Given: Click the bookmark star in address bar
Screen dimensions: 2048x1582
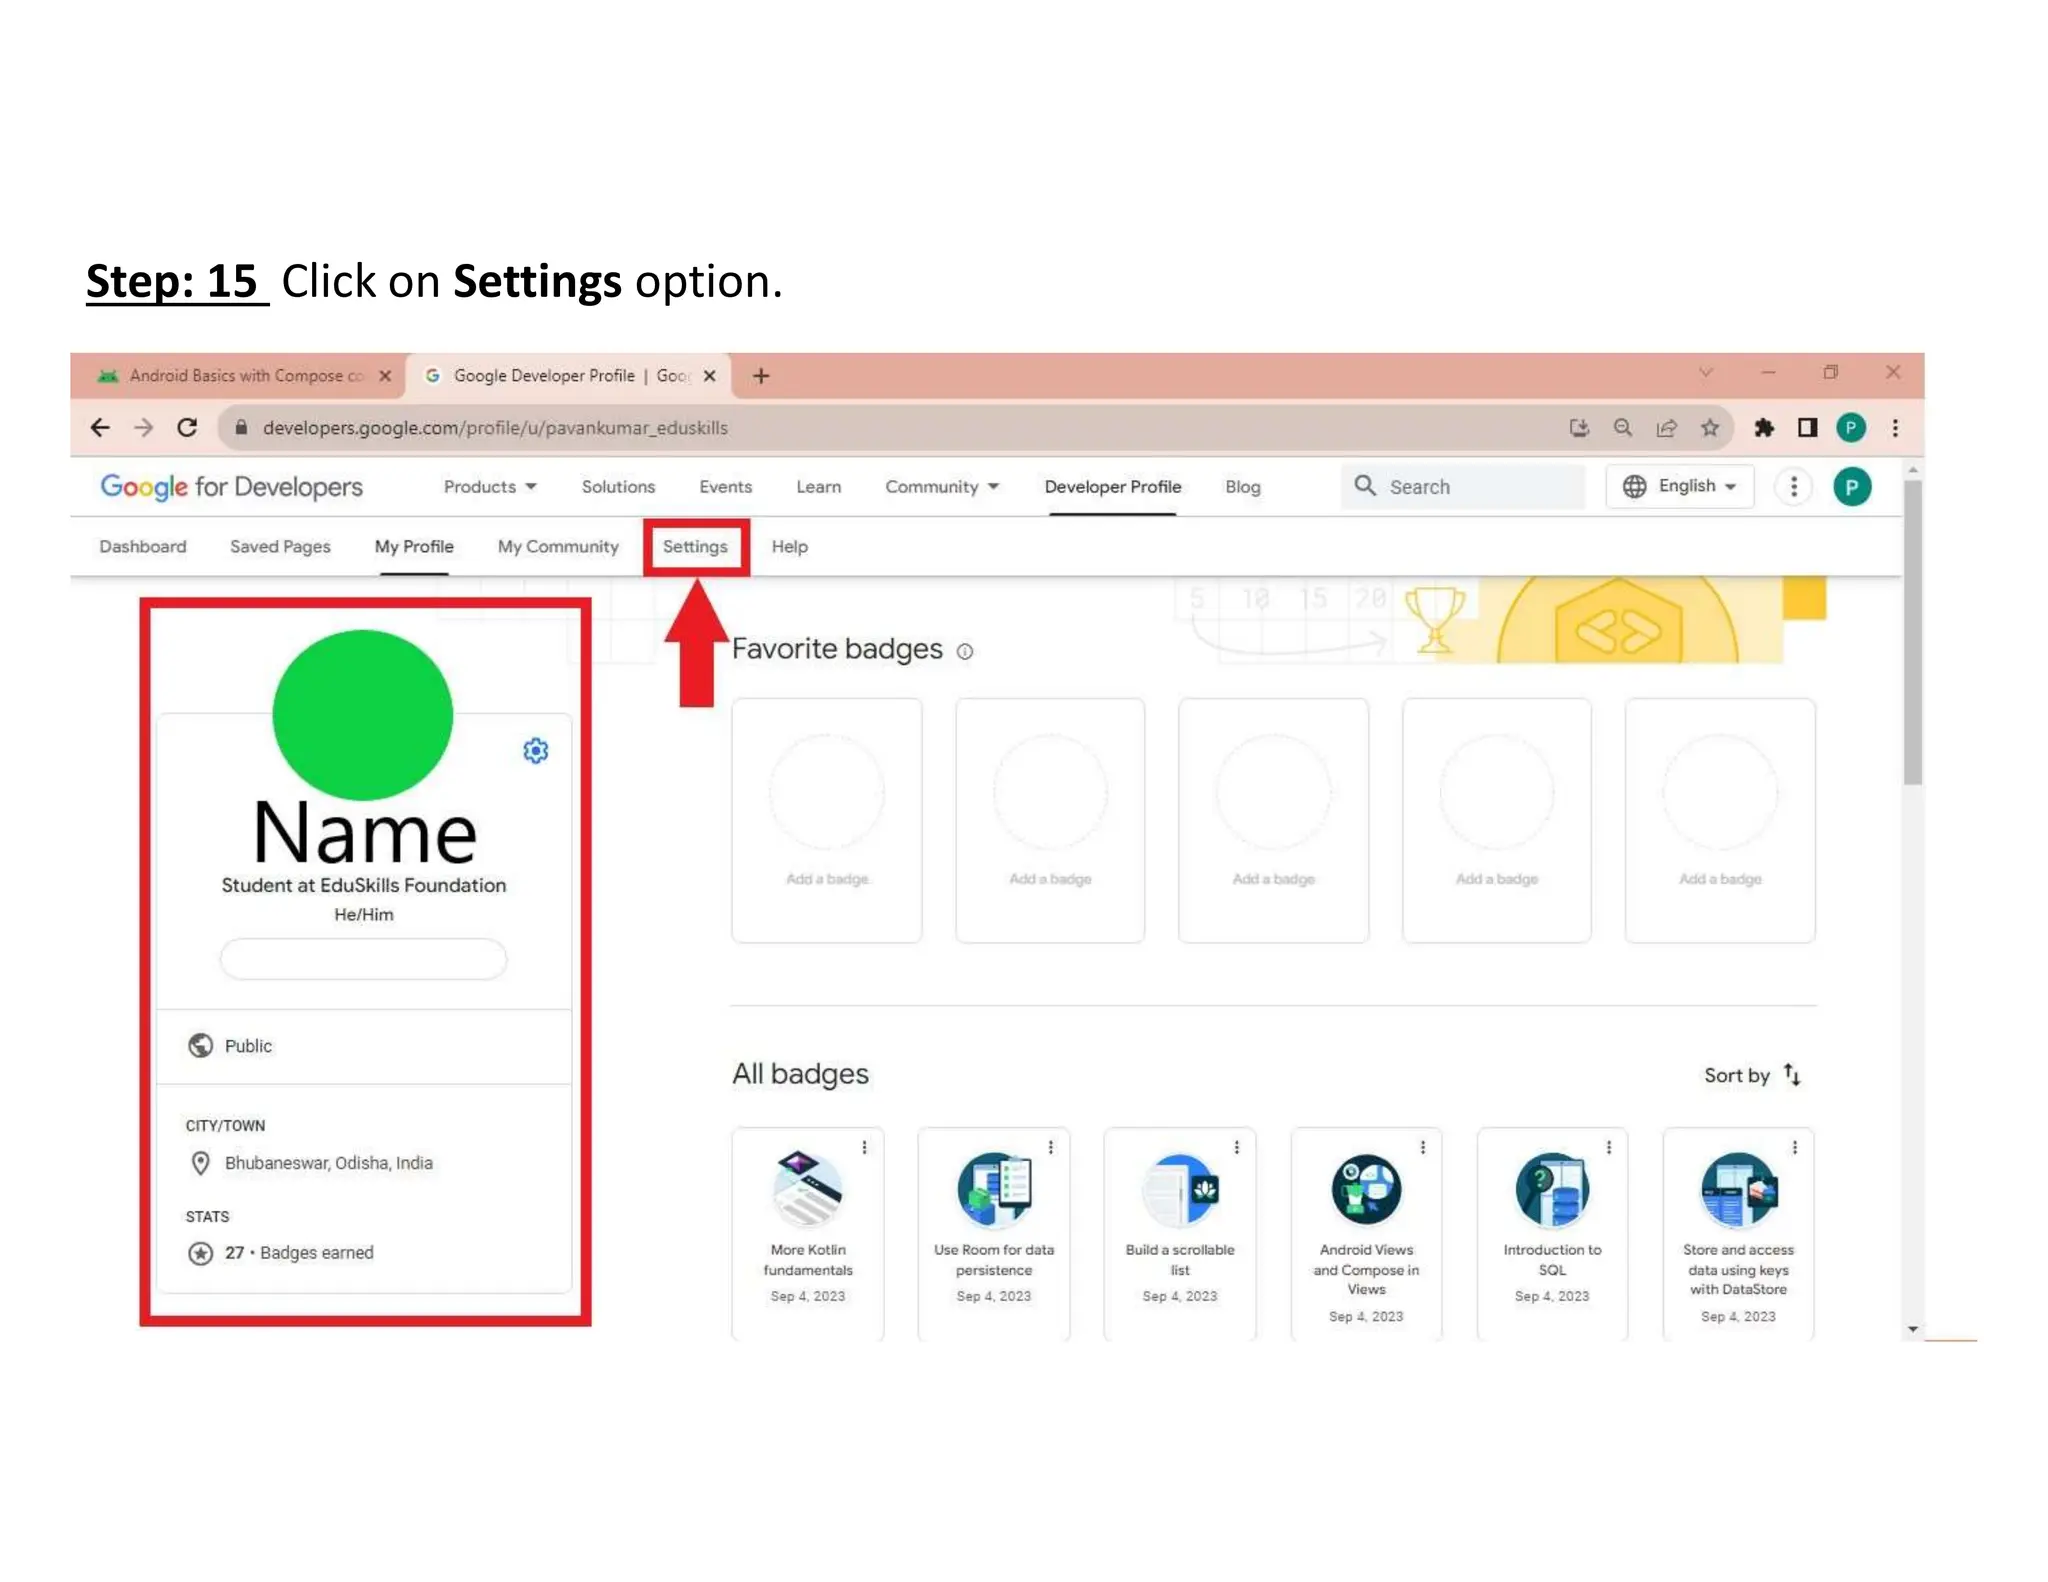Looking at the screenshot, I should (1710, 428).
